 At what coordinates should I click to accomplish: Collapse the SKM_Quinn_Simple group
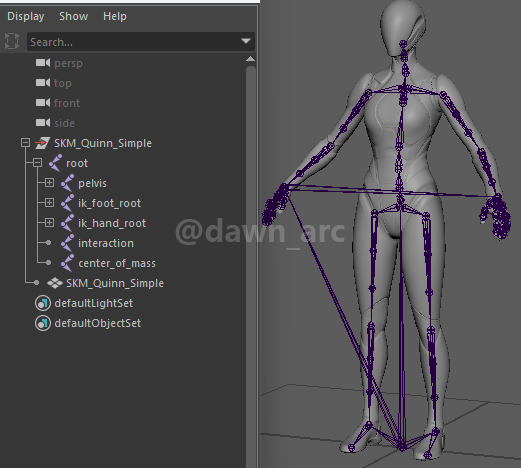25,143
